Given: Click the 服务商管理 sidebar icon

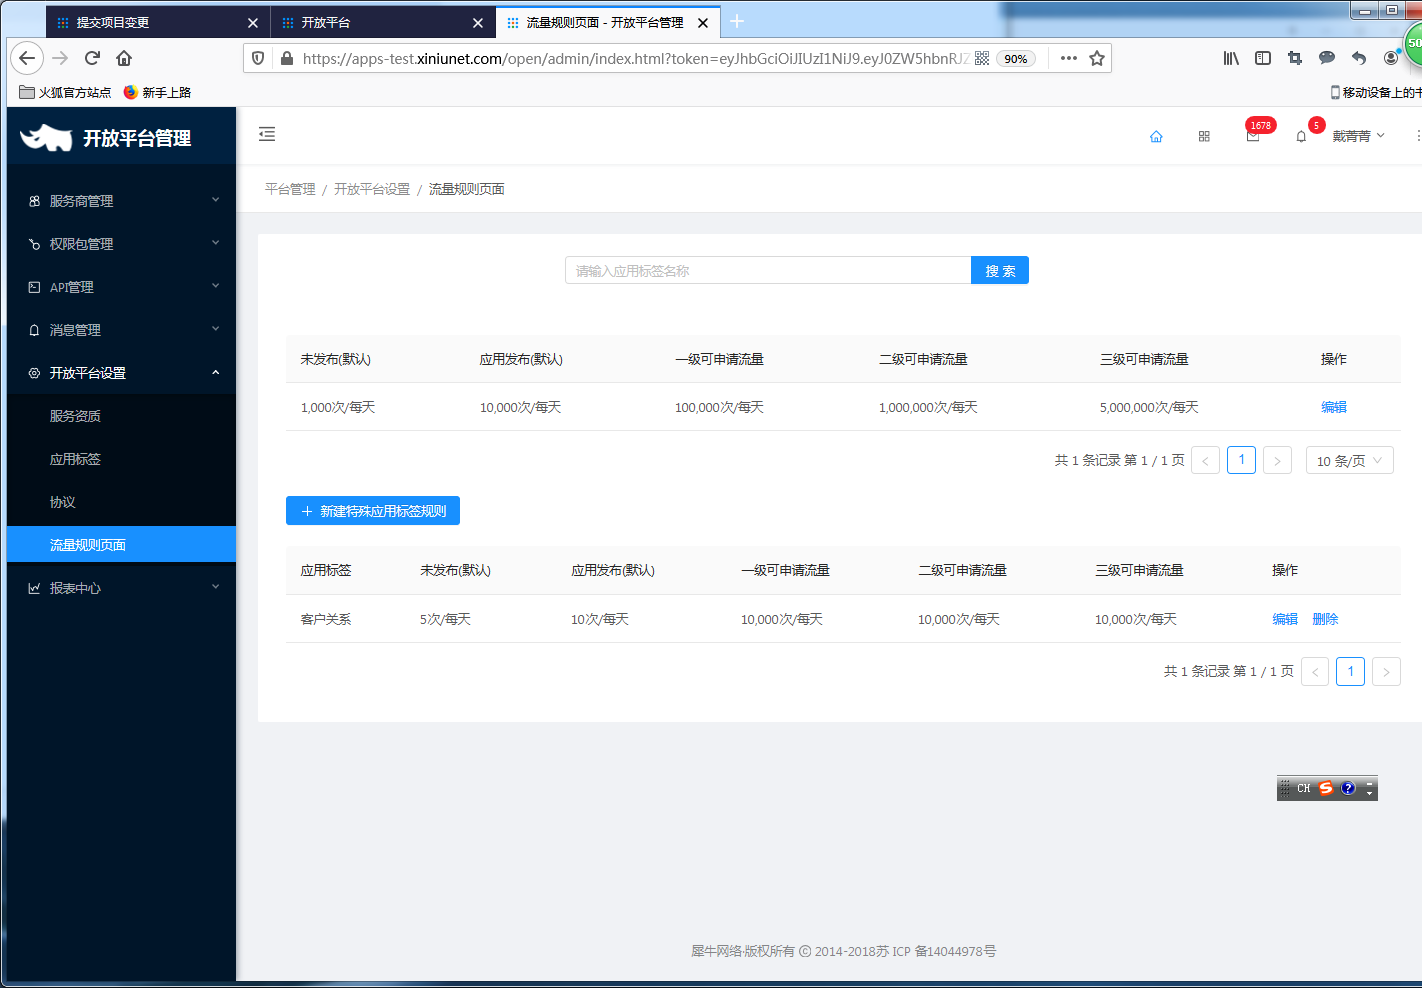Looking at the screenshot, I should tap(34, 201).
